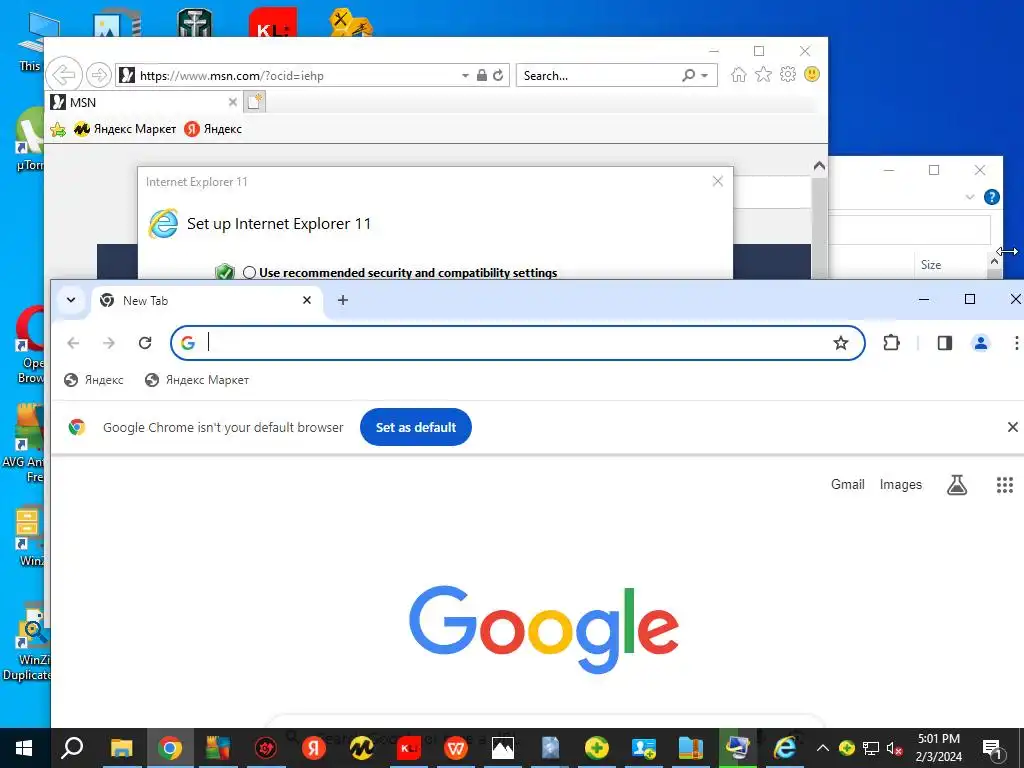
Task: Select the New Tab tab in Chrome
Action: pyautogui.click(x=208, y=300)
